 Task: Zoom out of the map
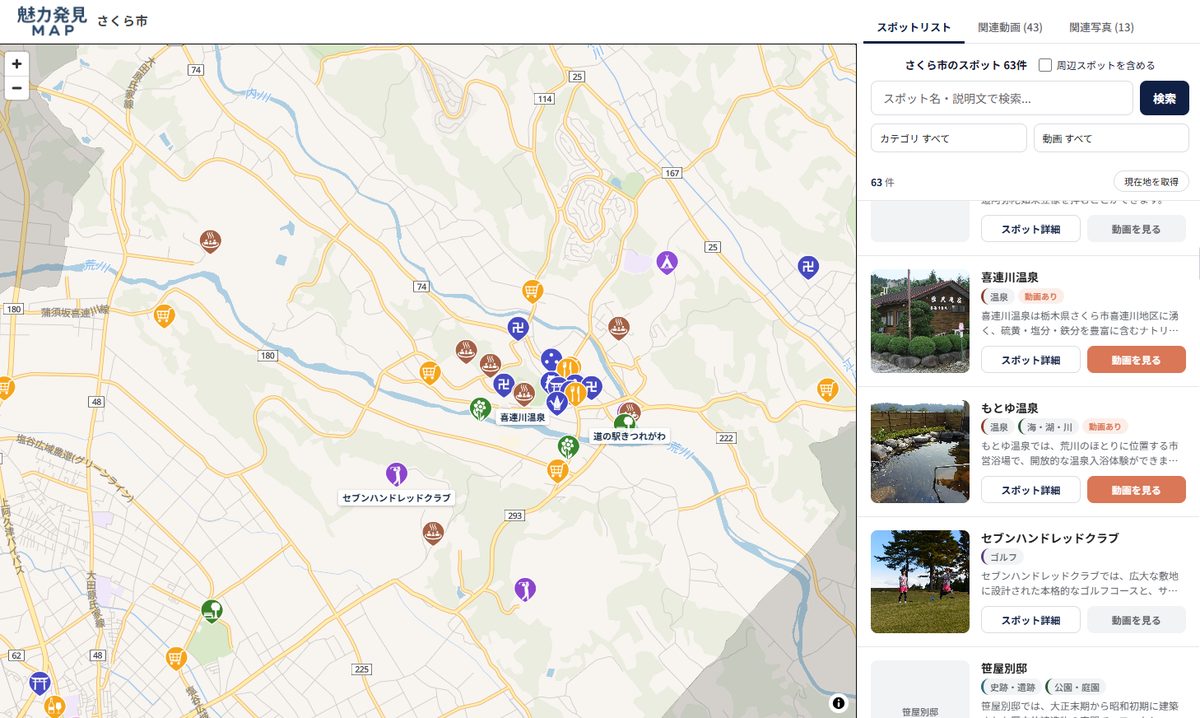(17, 88)
